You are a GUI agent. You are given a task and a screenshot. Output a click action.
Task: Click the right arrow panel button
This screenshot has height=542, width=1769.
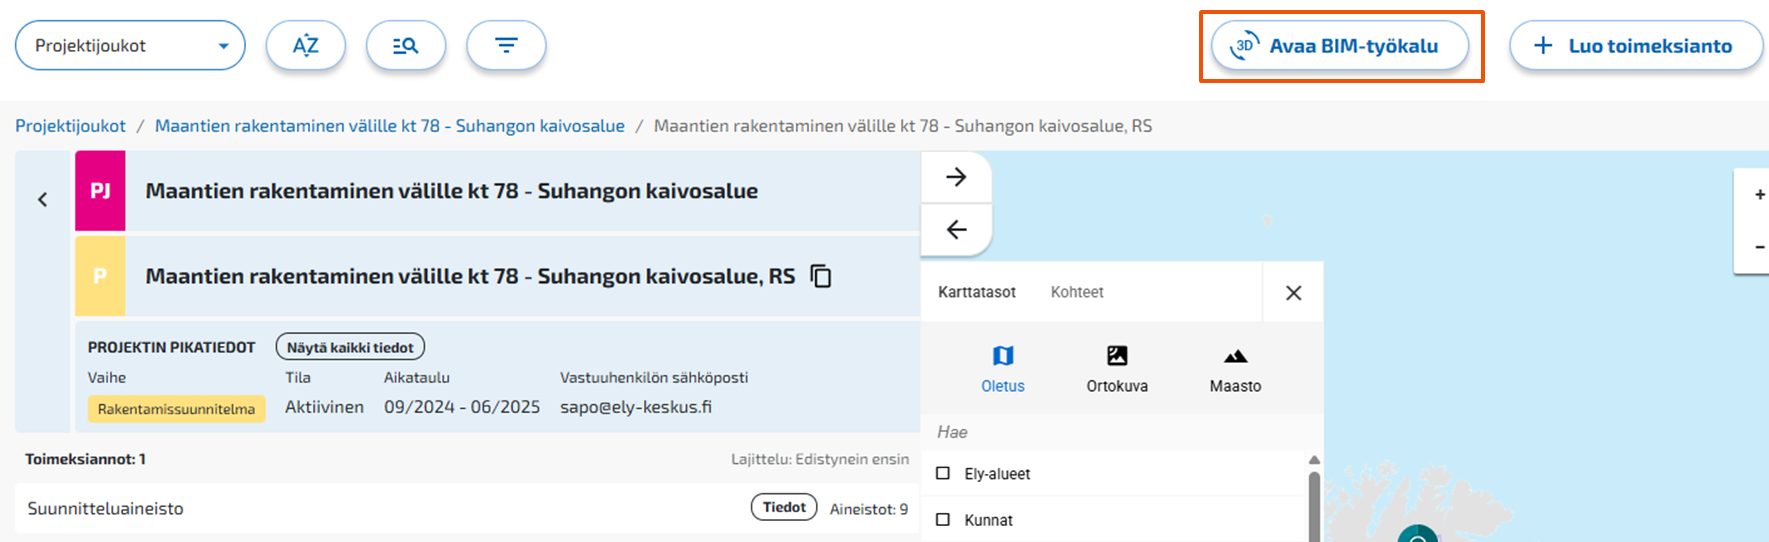[x=956, y=177]
